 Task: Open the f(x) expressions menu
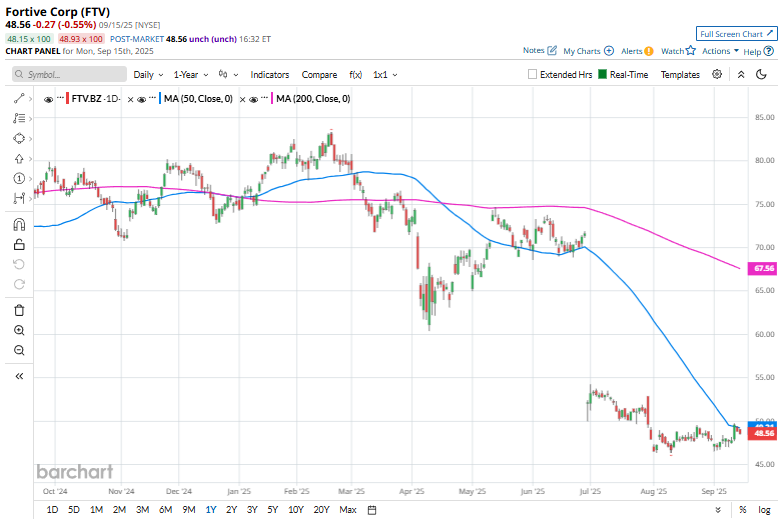point(356,75)
